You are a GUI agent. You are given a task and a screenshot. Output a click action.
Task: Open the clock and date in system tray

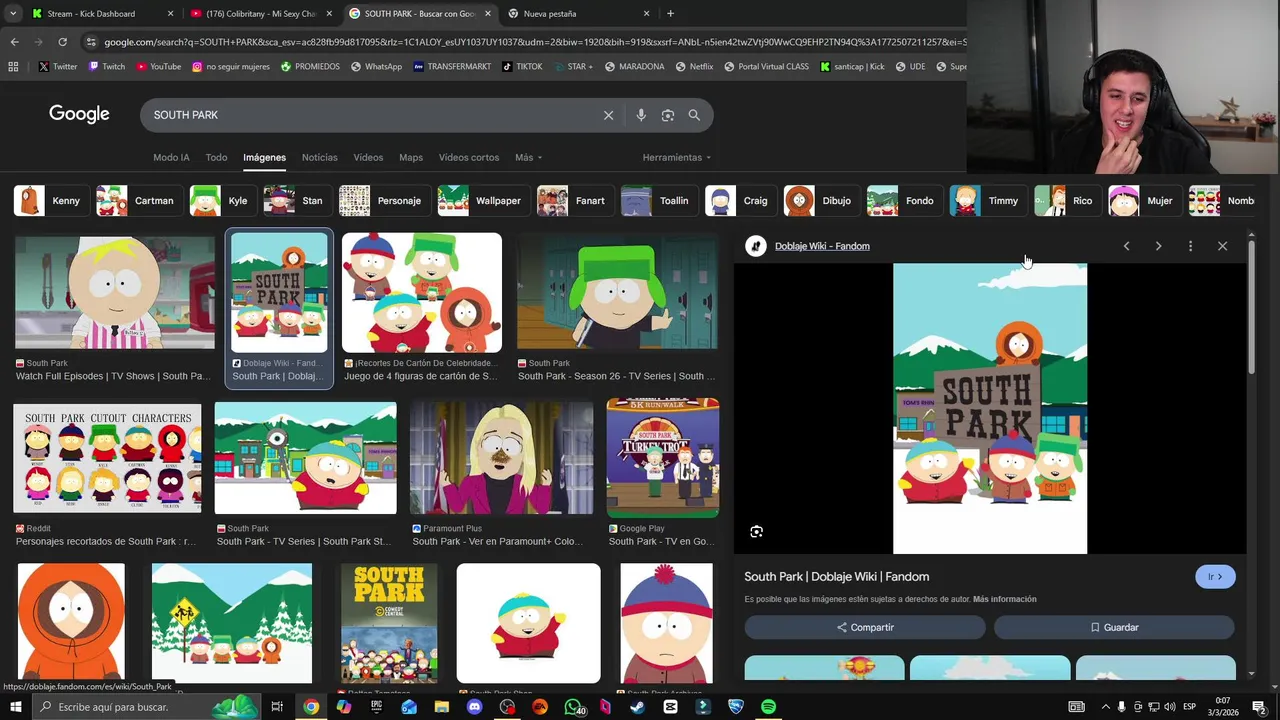(1223, 707)
